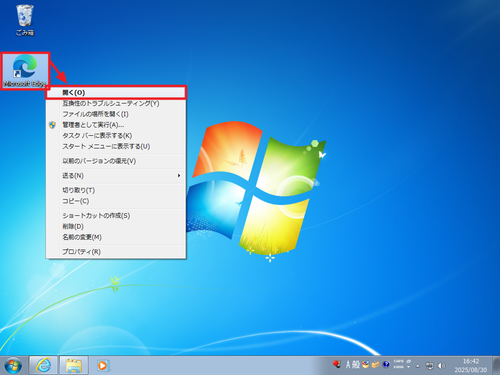Open Windows Explorer folder on taskbar
500x375 pixels.
coord(74,365)
